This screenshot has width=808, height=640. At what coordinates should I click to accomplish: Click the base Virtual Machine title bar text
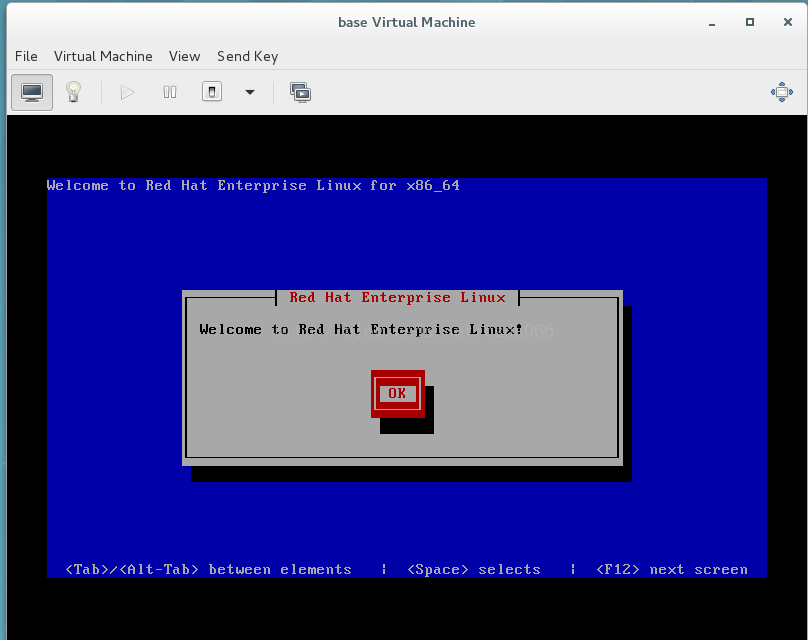407,22
